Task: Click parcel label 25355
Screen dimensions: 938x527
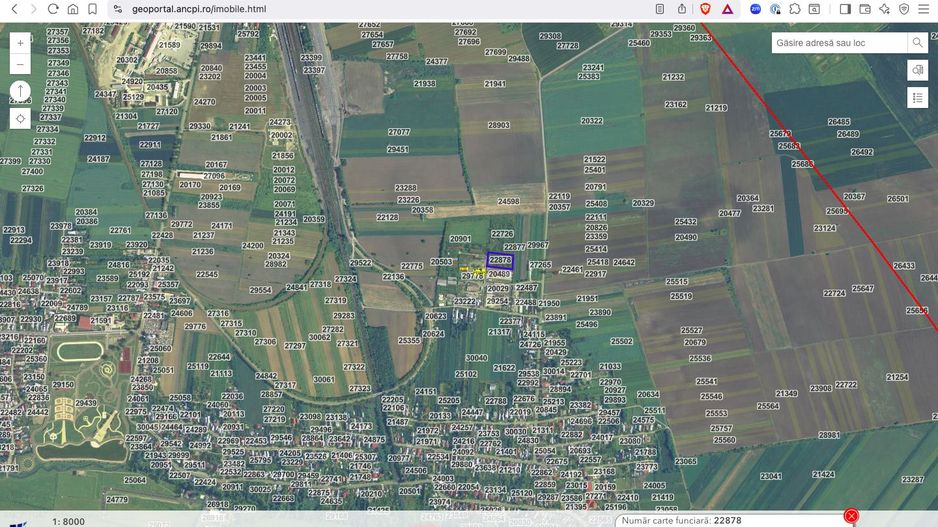Action: [x=409, y=340]
